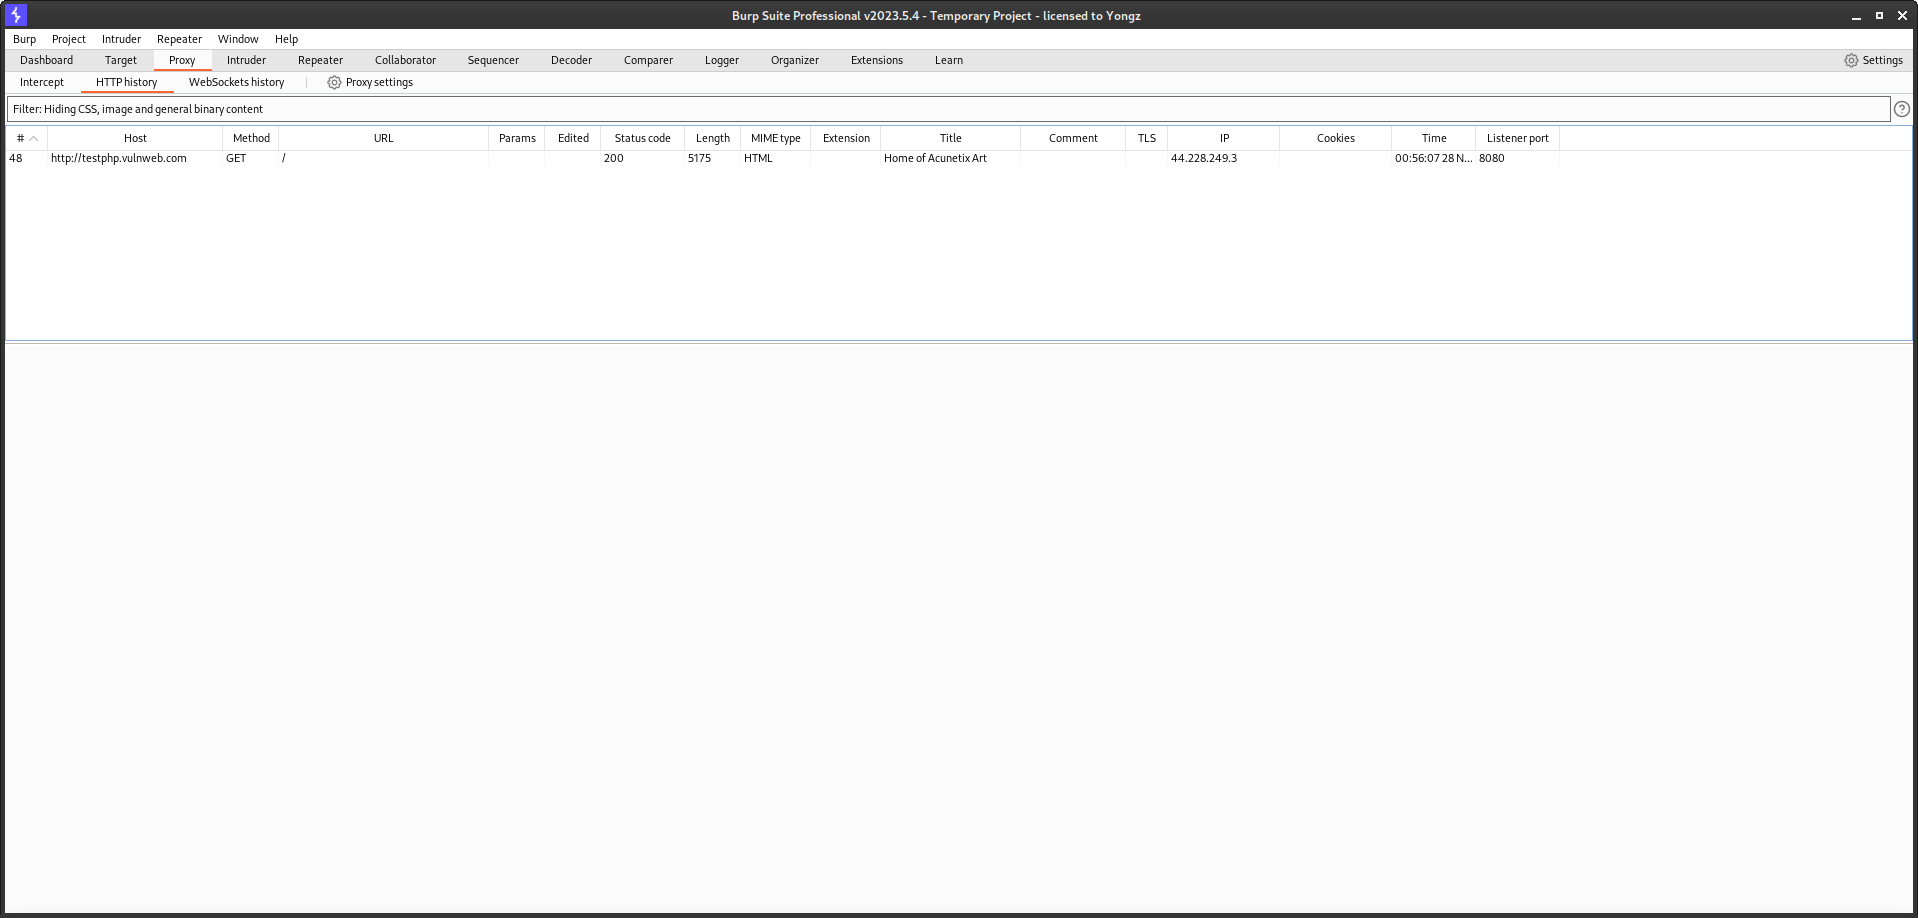Switch to the Intercept sub-tab
This screenshot has height=918, width=1918.
tap(41, 82)
